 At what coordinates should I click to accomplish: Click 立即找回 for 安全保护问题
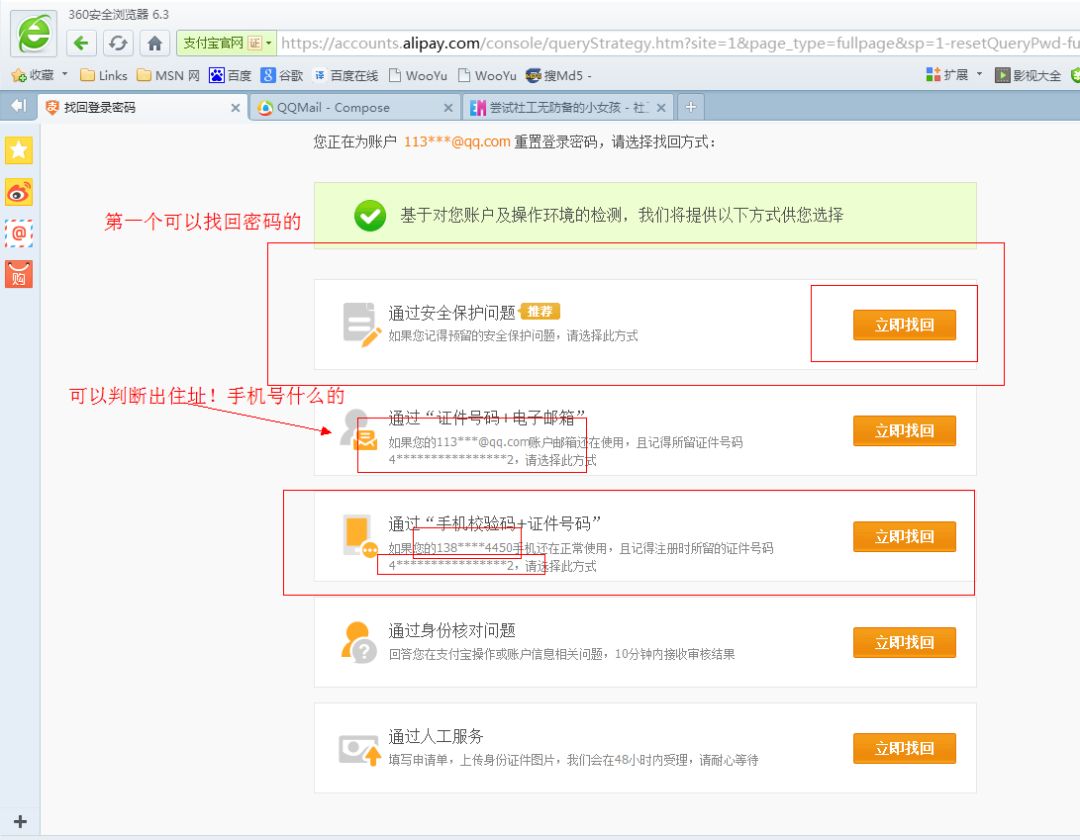tap(904, 325)
